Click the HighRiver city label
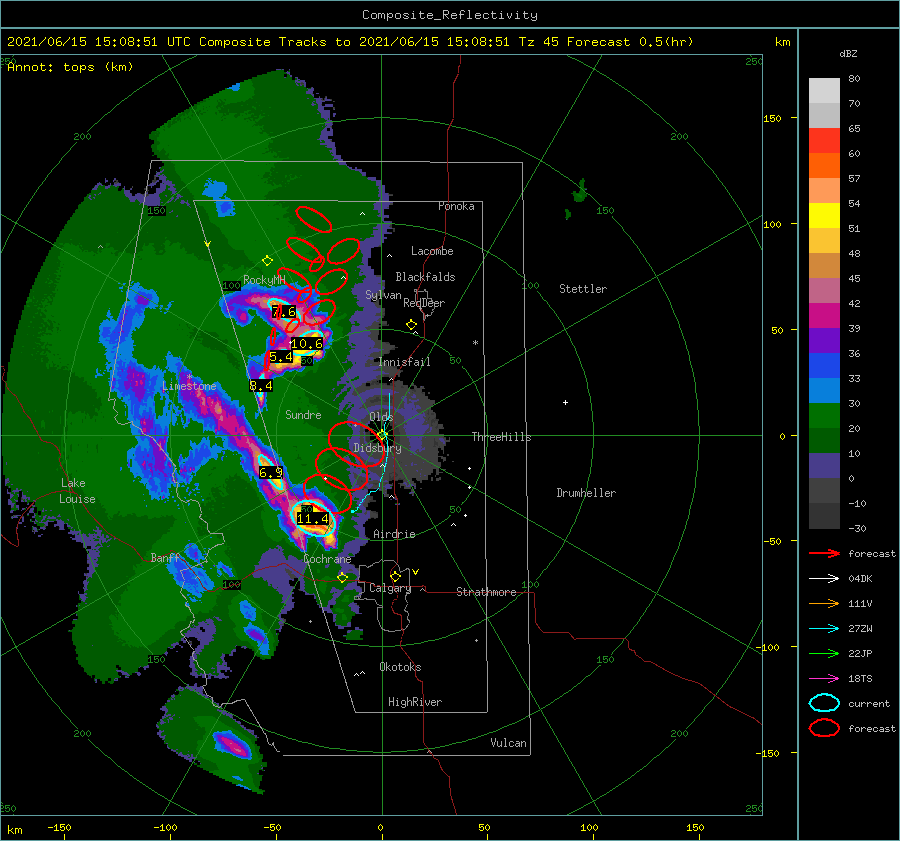The height and width of the screenshot is (841, 900). pyautogui.click(x=414, y=702)
